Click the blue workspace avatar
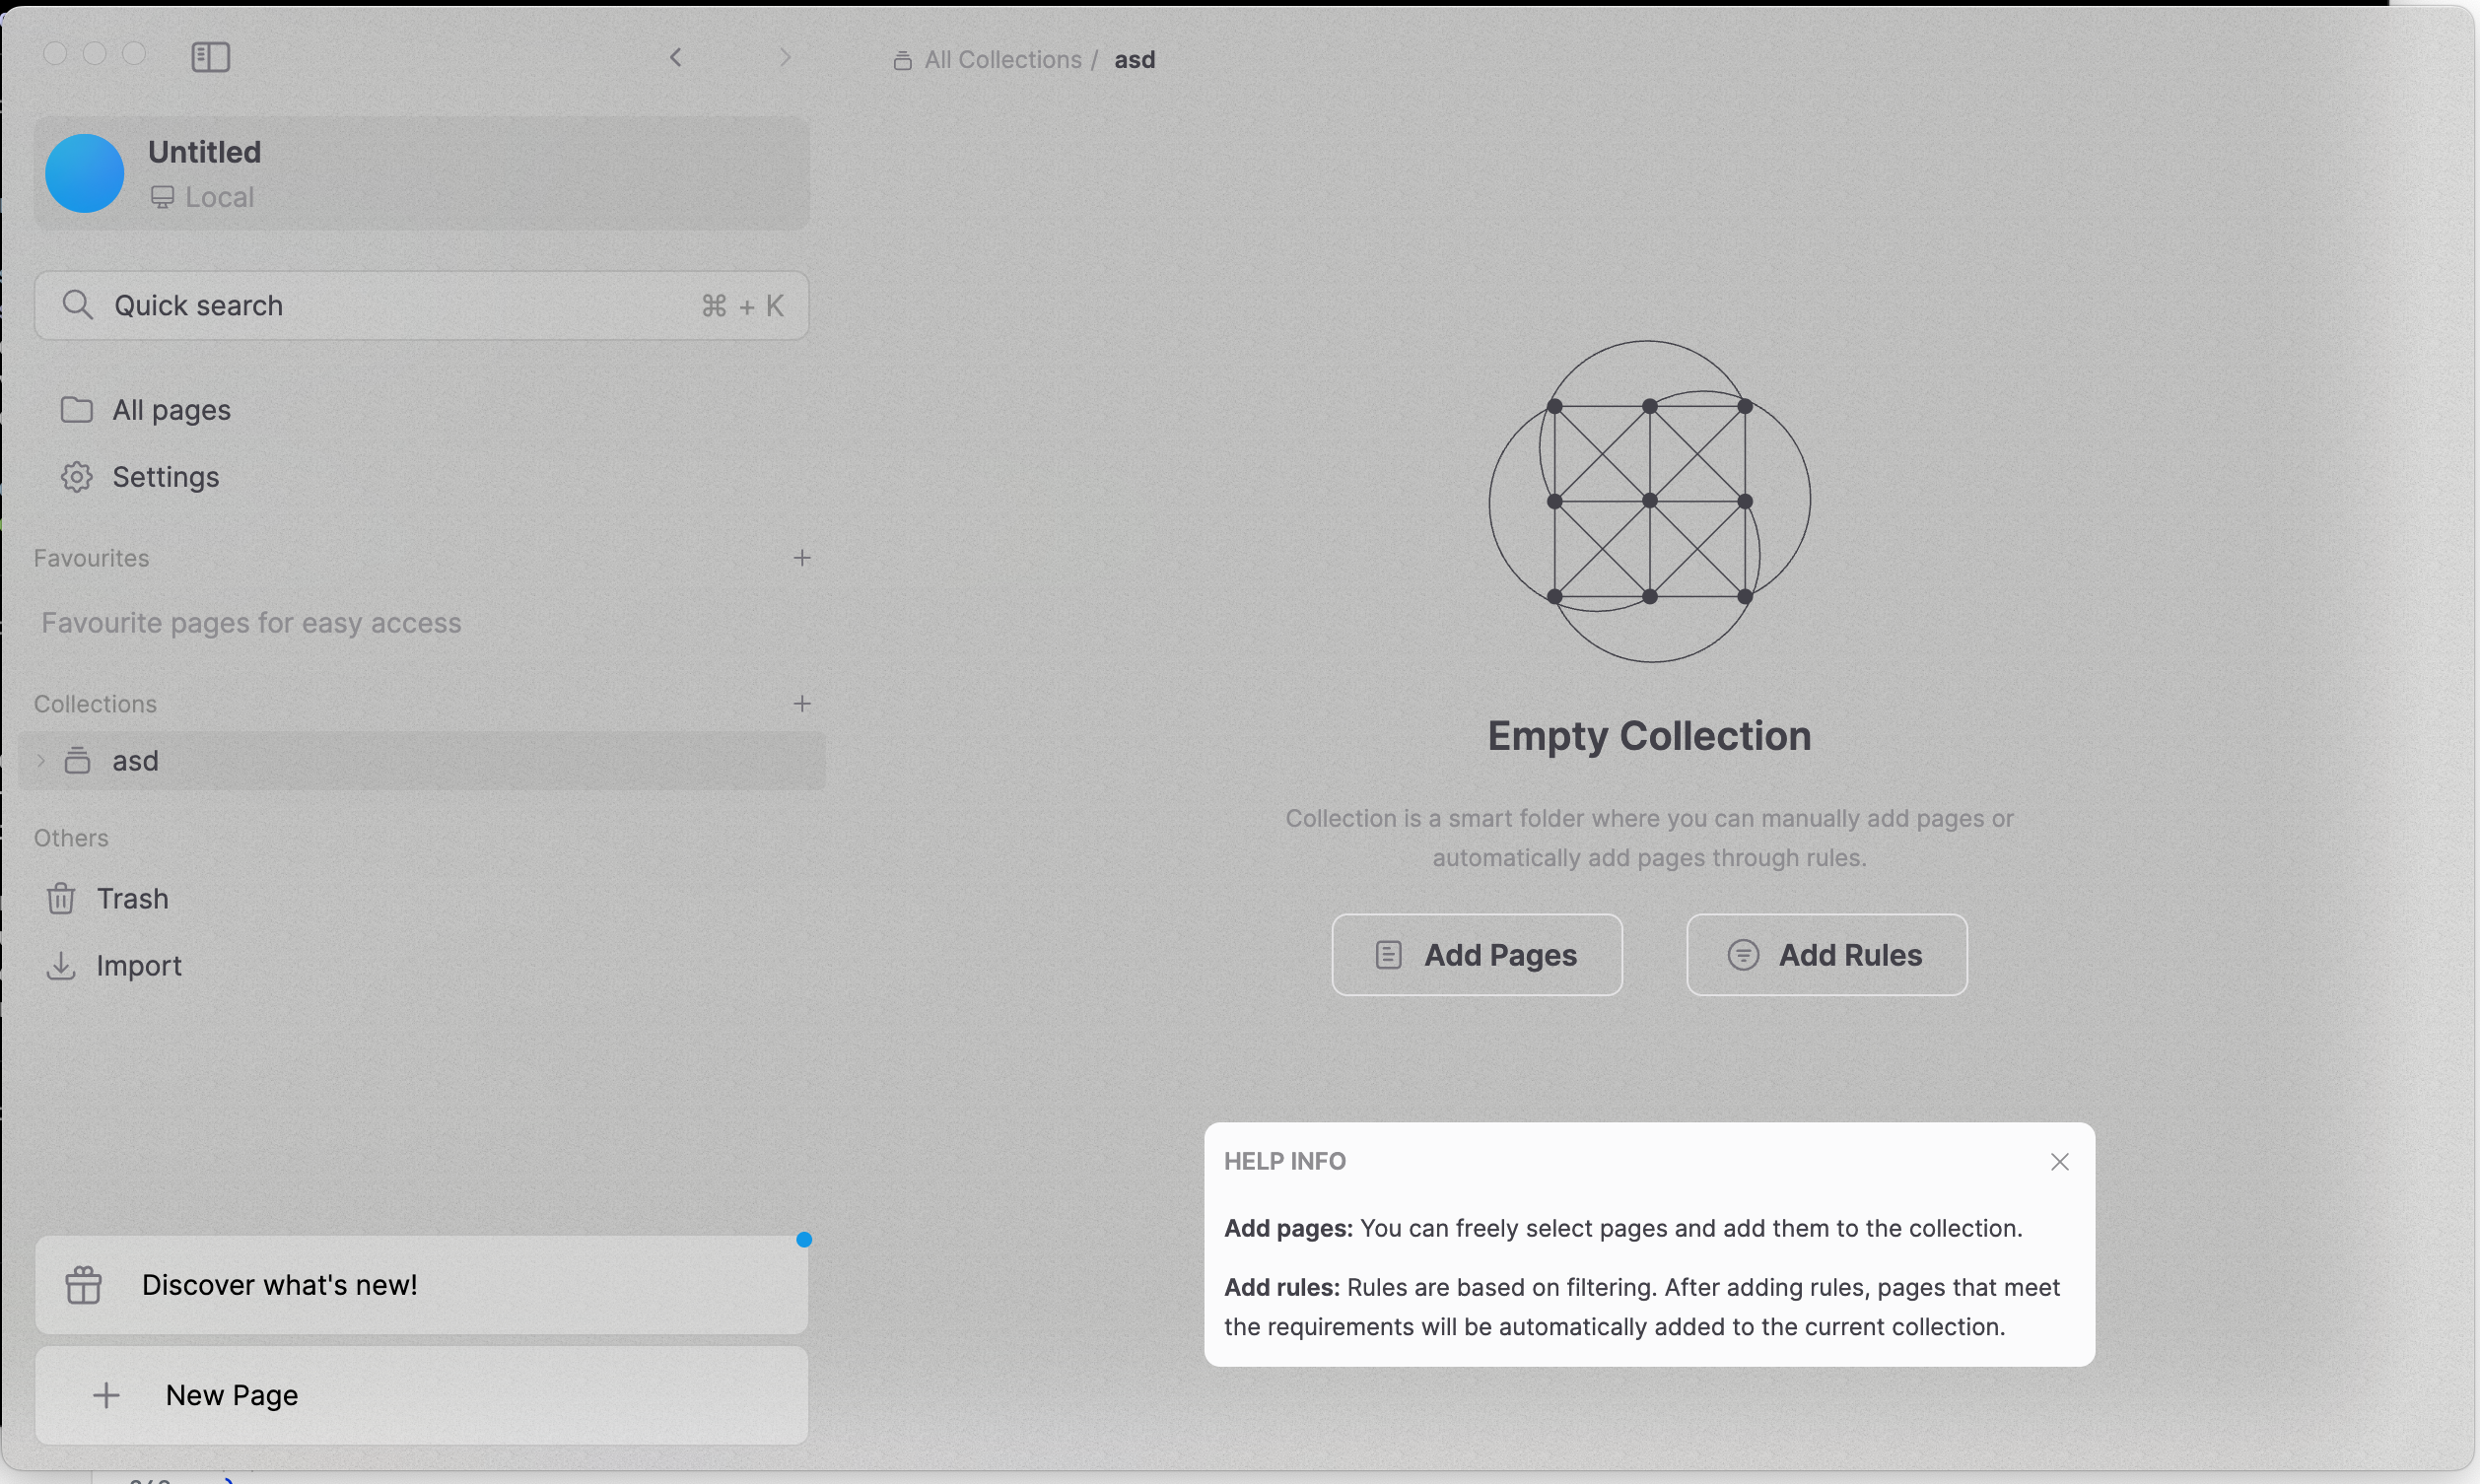2480x1484 pixels. click(85, 173)
